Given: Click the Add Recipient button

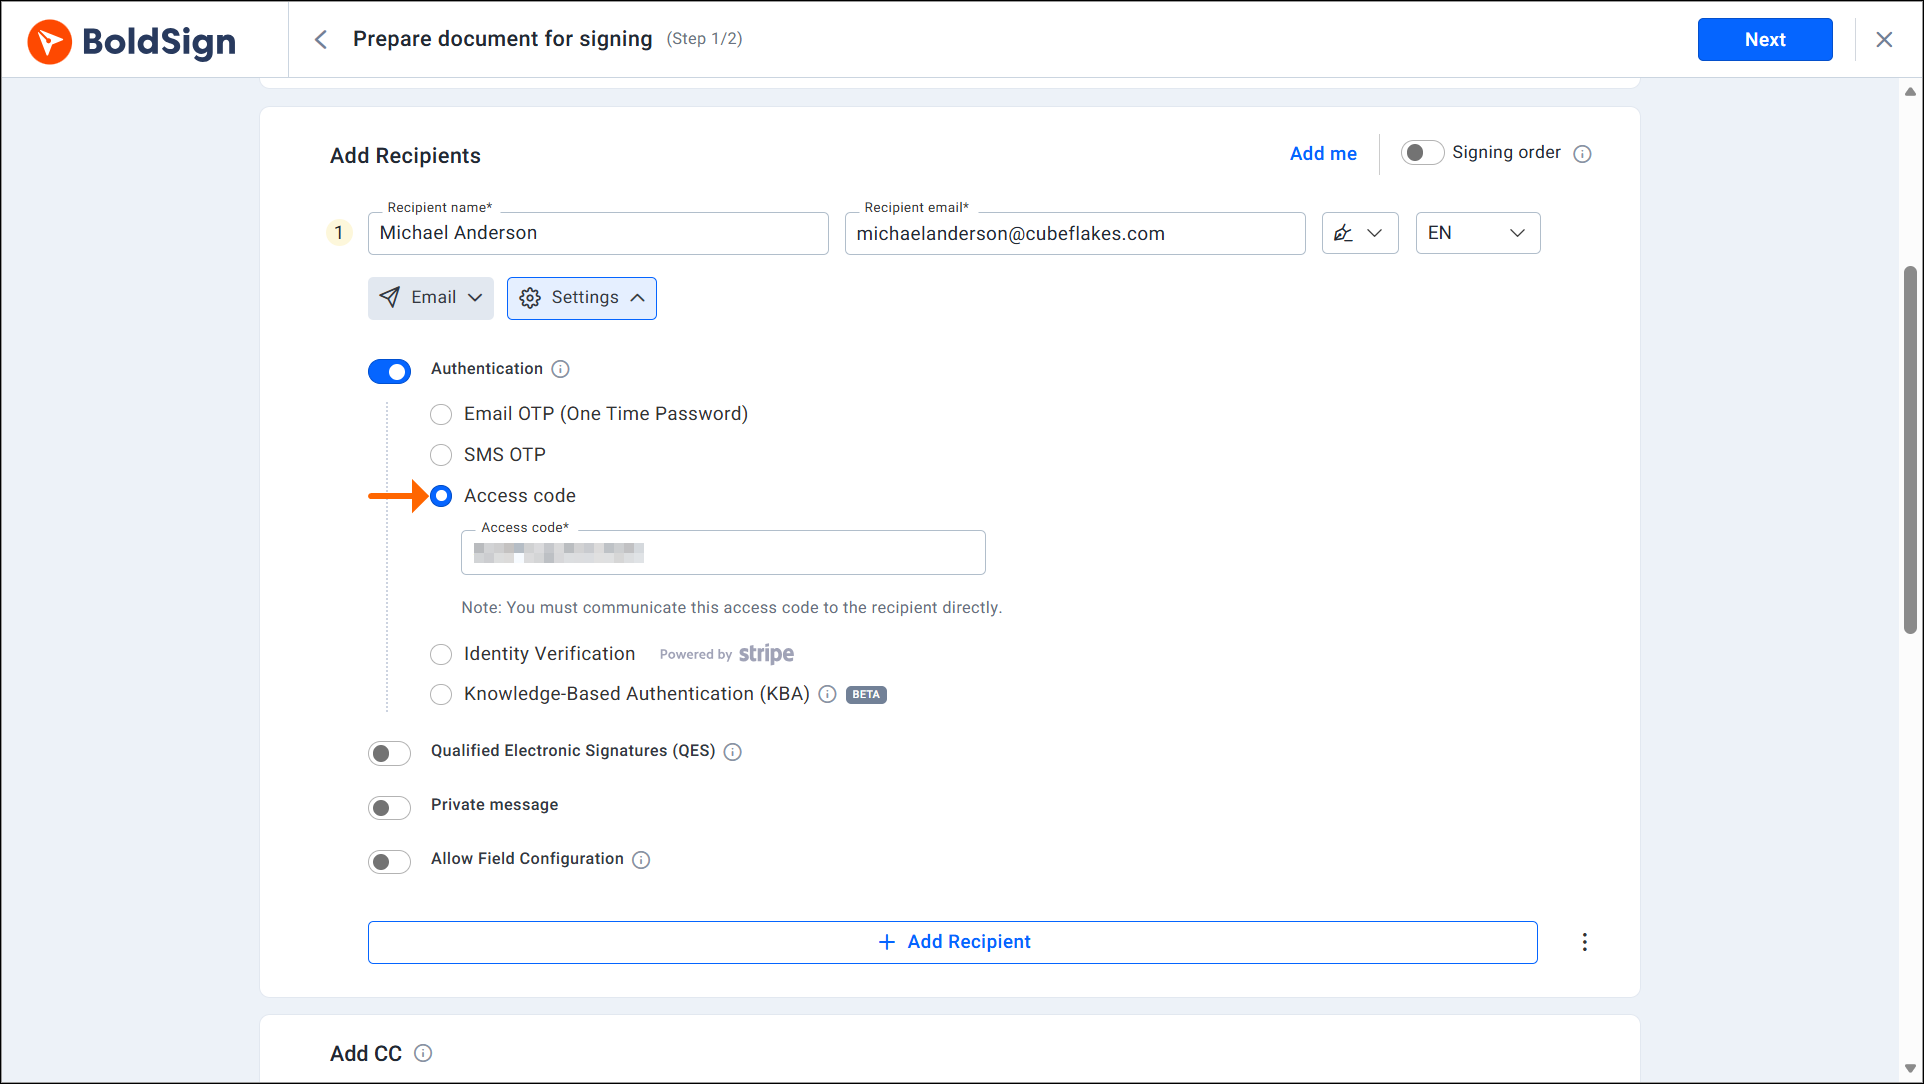Looking at the screenshot, I should pyautogui.click(x=953, y=942).
